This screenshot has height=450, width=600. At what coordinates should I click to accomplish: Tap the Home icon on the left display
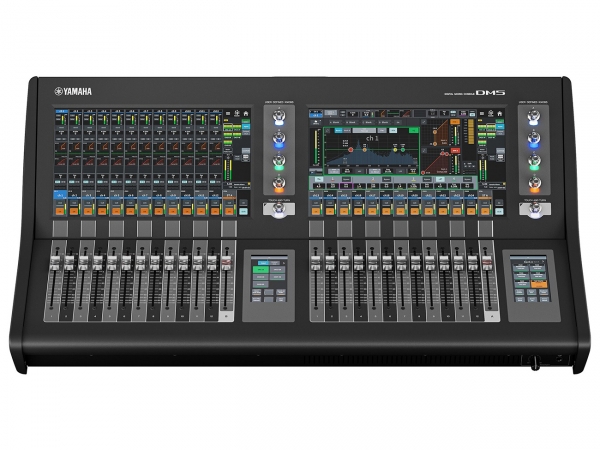click(246, 113)
